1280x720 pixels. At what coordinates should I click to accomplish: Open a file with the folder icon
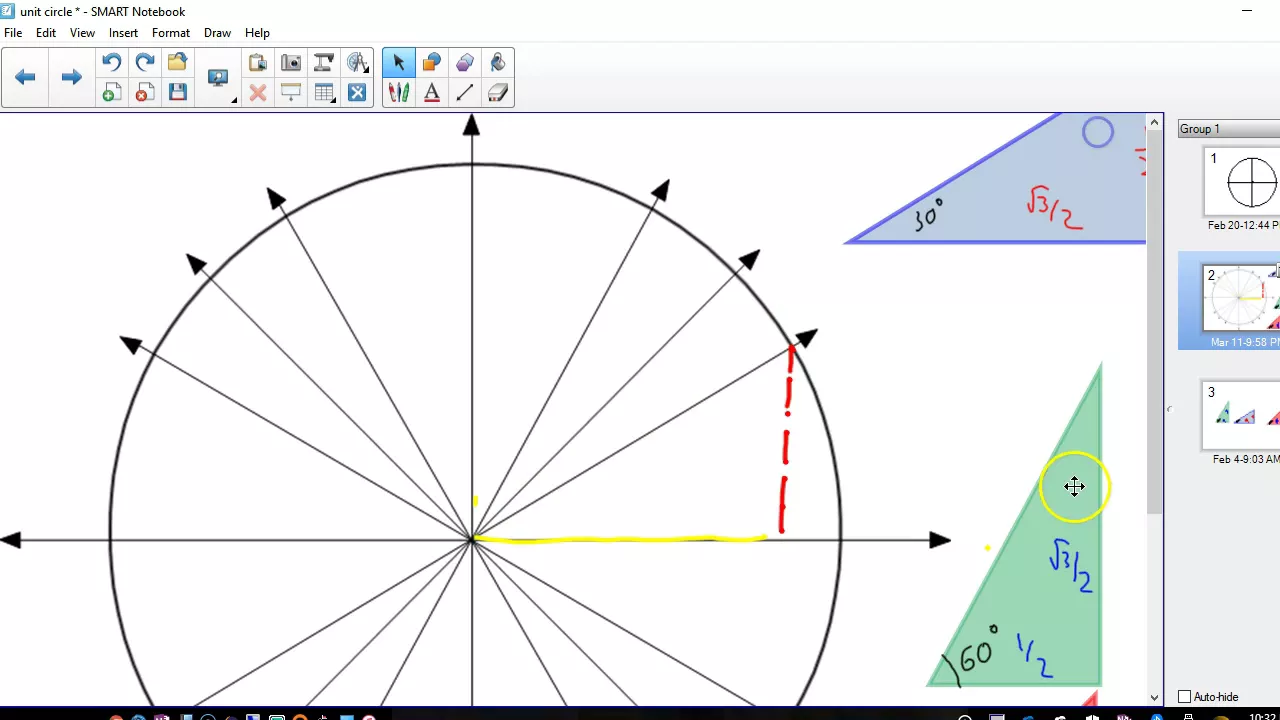pos(177,62)
